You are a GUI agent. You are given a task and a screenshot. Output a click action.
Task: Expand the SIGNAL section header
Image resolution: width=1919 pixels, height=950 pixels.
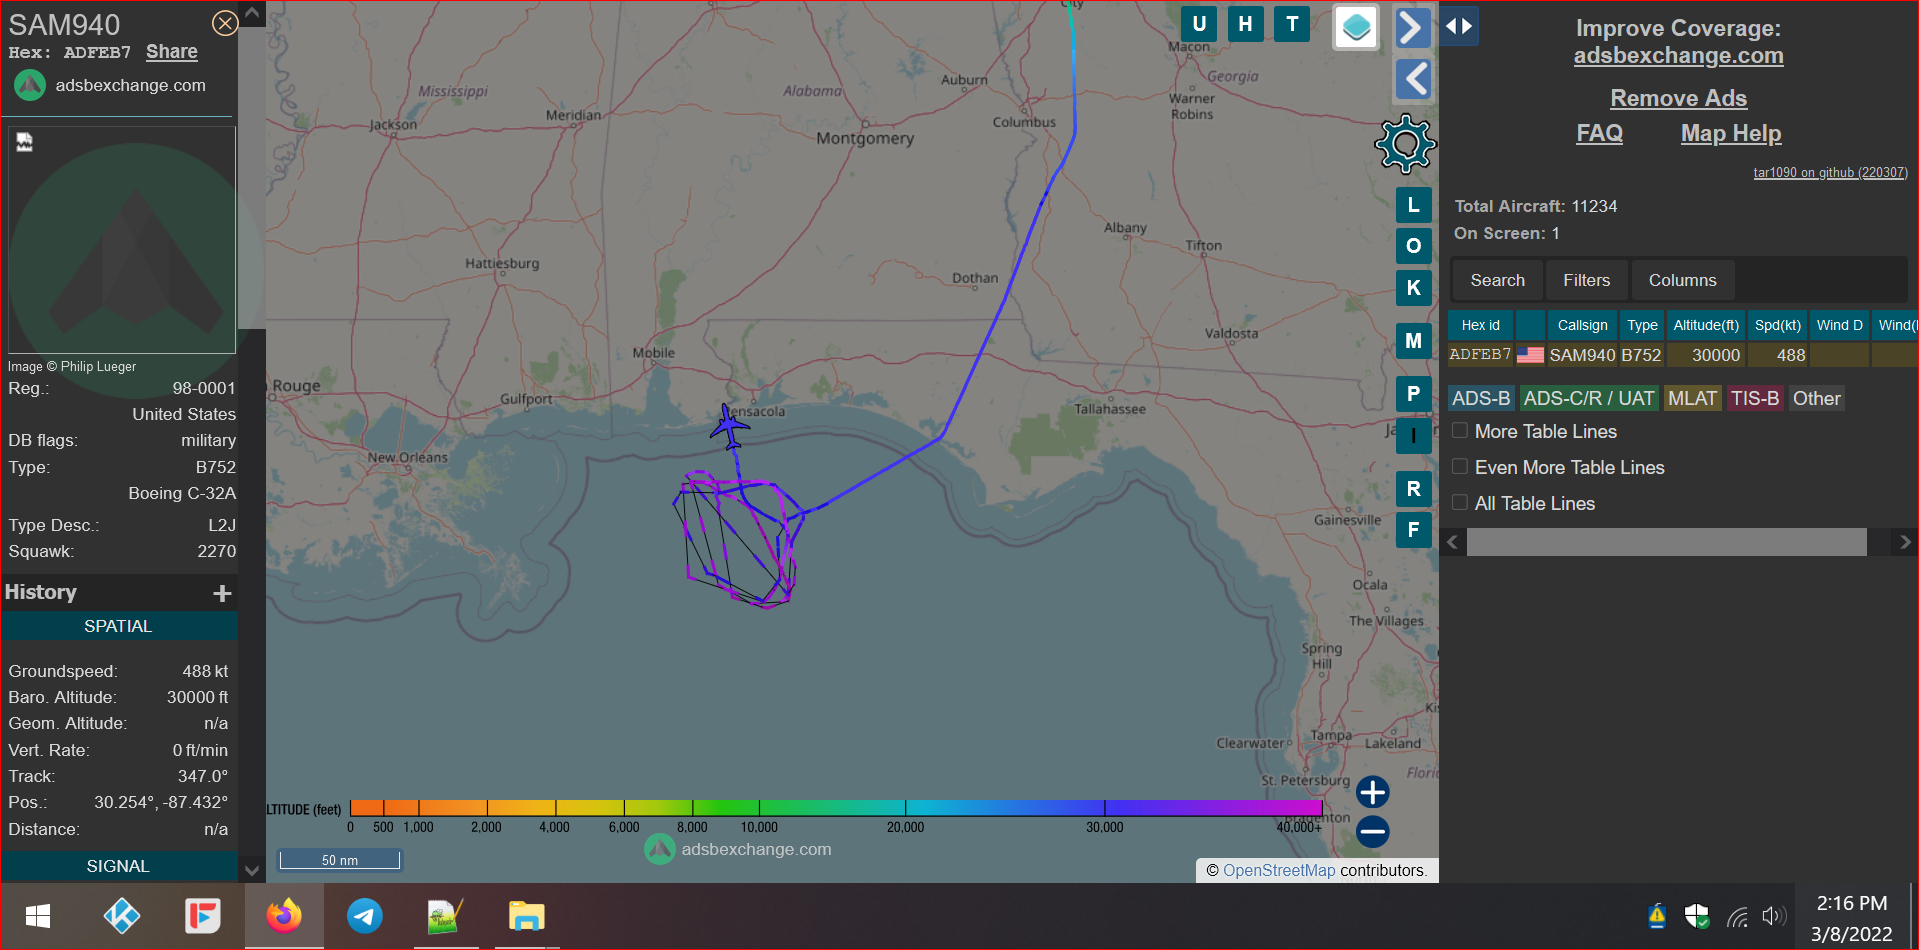[x=118, y=866]
